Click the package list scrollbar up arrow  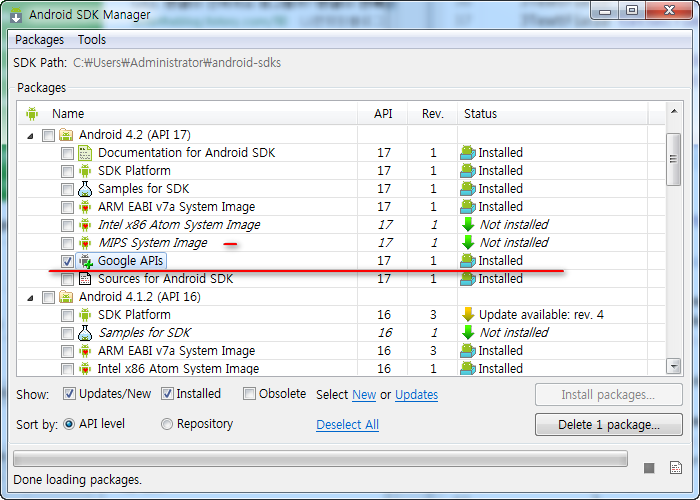click(674, 111)
